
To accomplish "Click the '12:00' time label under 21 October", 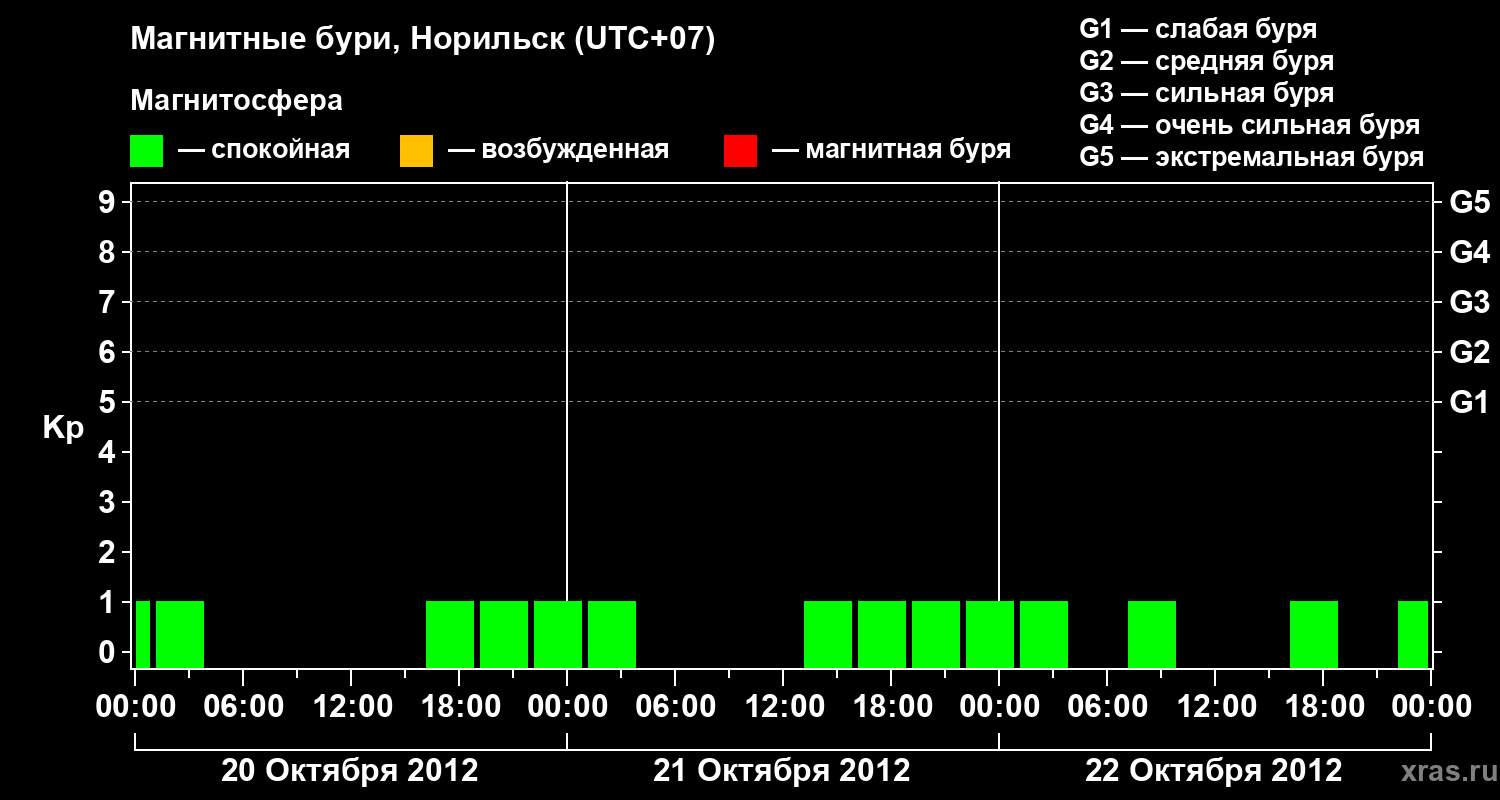I will [783, 707].
